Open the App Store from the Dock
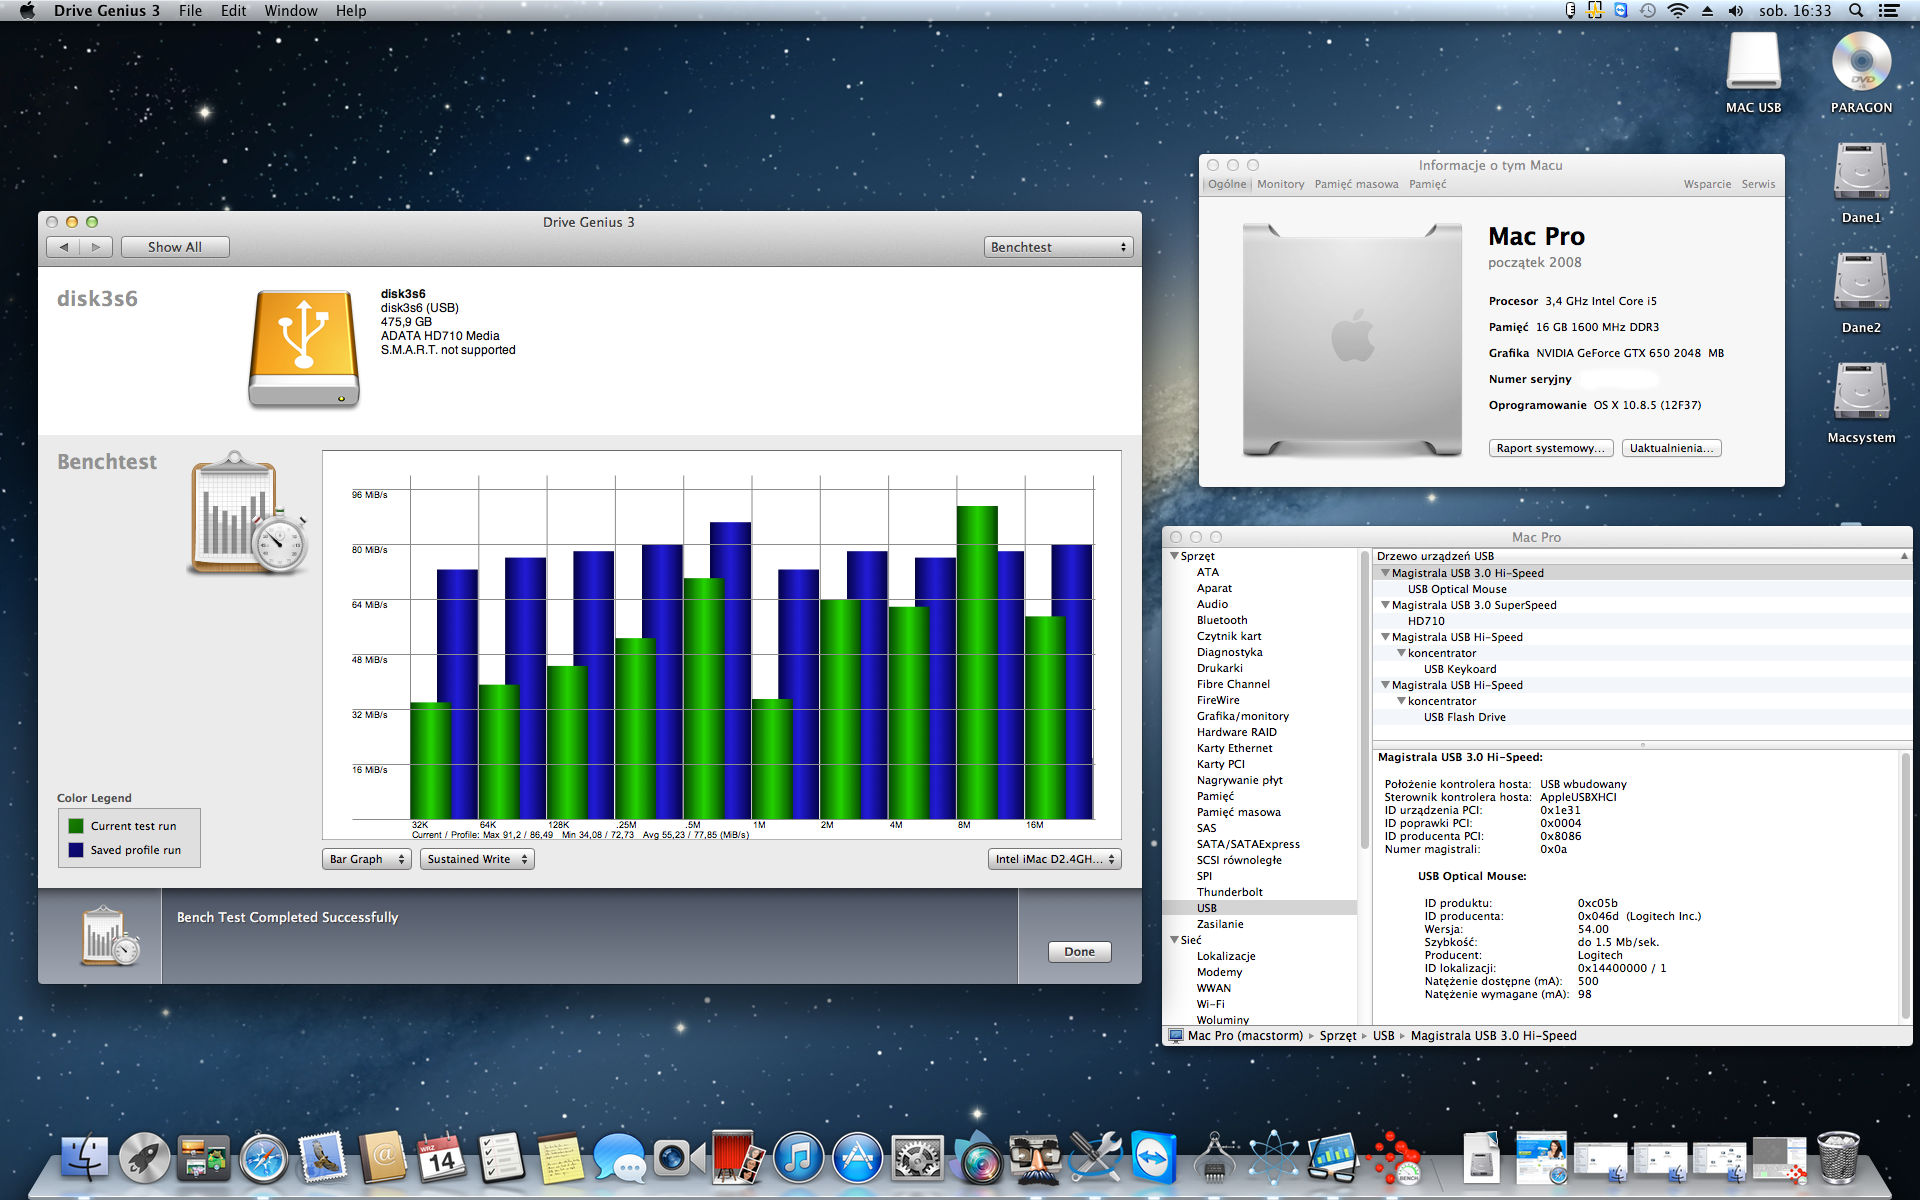 tap(857, 1158)
